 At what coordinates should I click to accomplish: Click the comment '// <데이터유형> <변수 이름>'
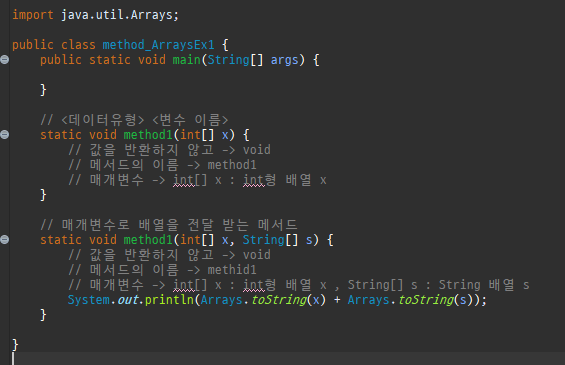(134, 120)
